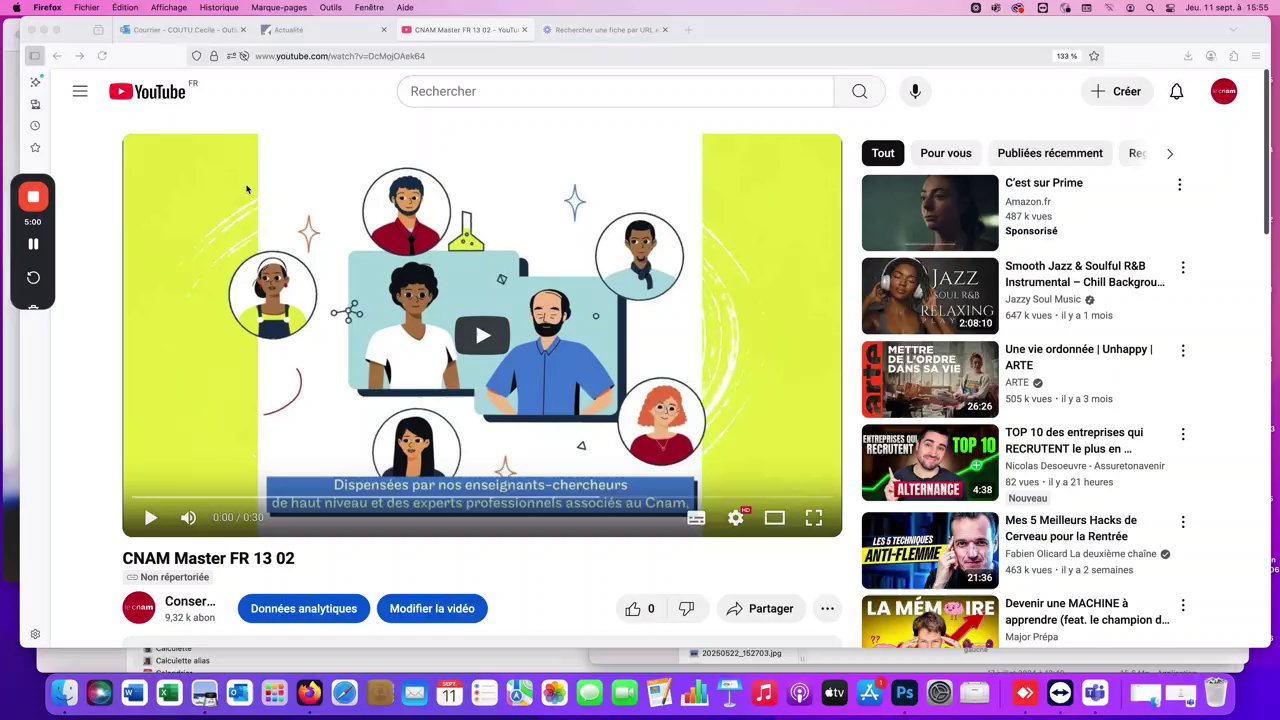
Task: Open options for Mes 5 Meilleurs Hacks video
Action: pyautogui.click(x=1183, y=521)
